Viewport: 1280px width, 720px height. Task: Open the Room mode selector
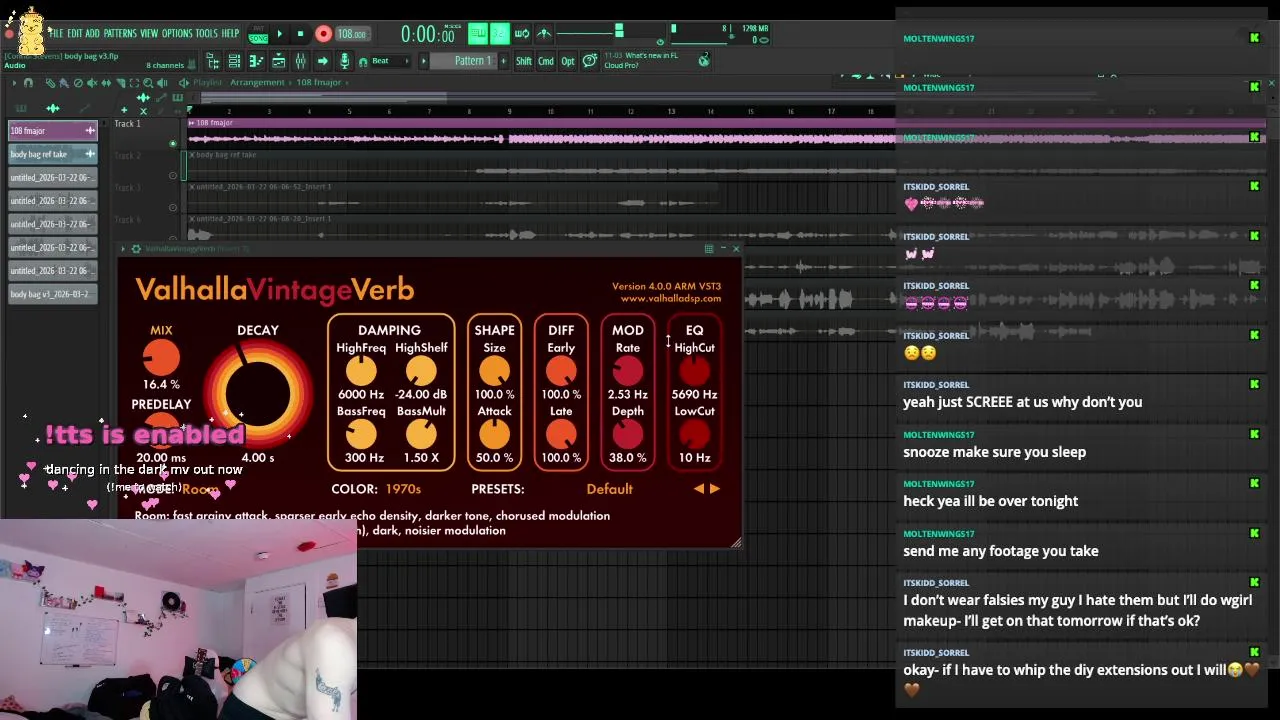click(200, 489)
